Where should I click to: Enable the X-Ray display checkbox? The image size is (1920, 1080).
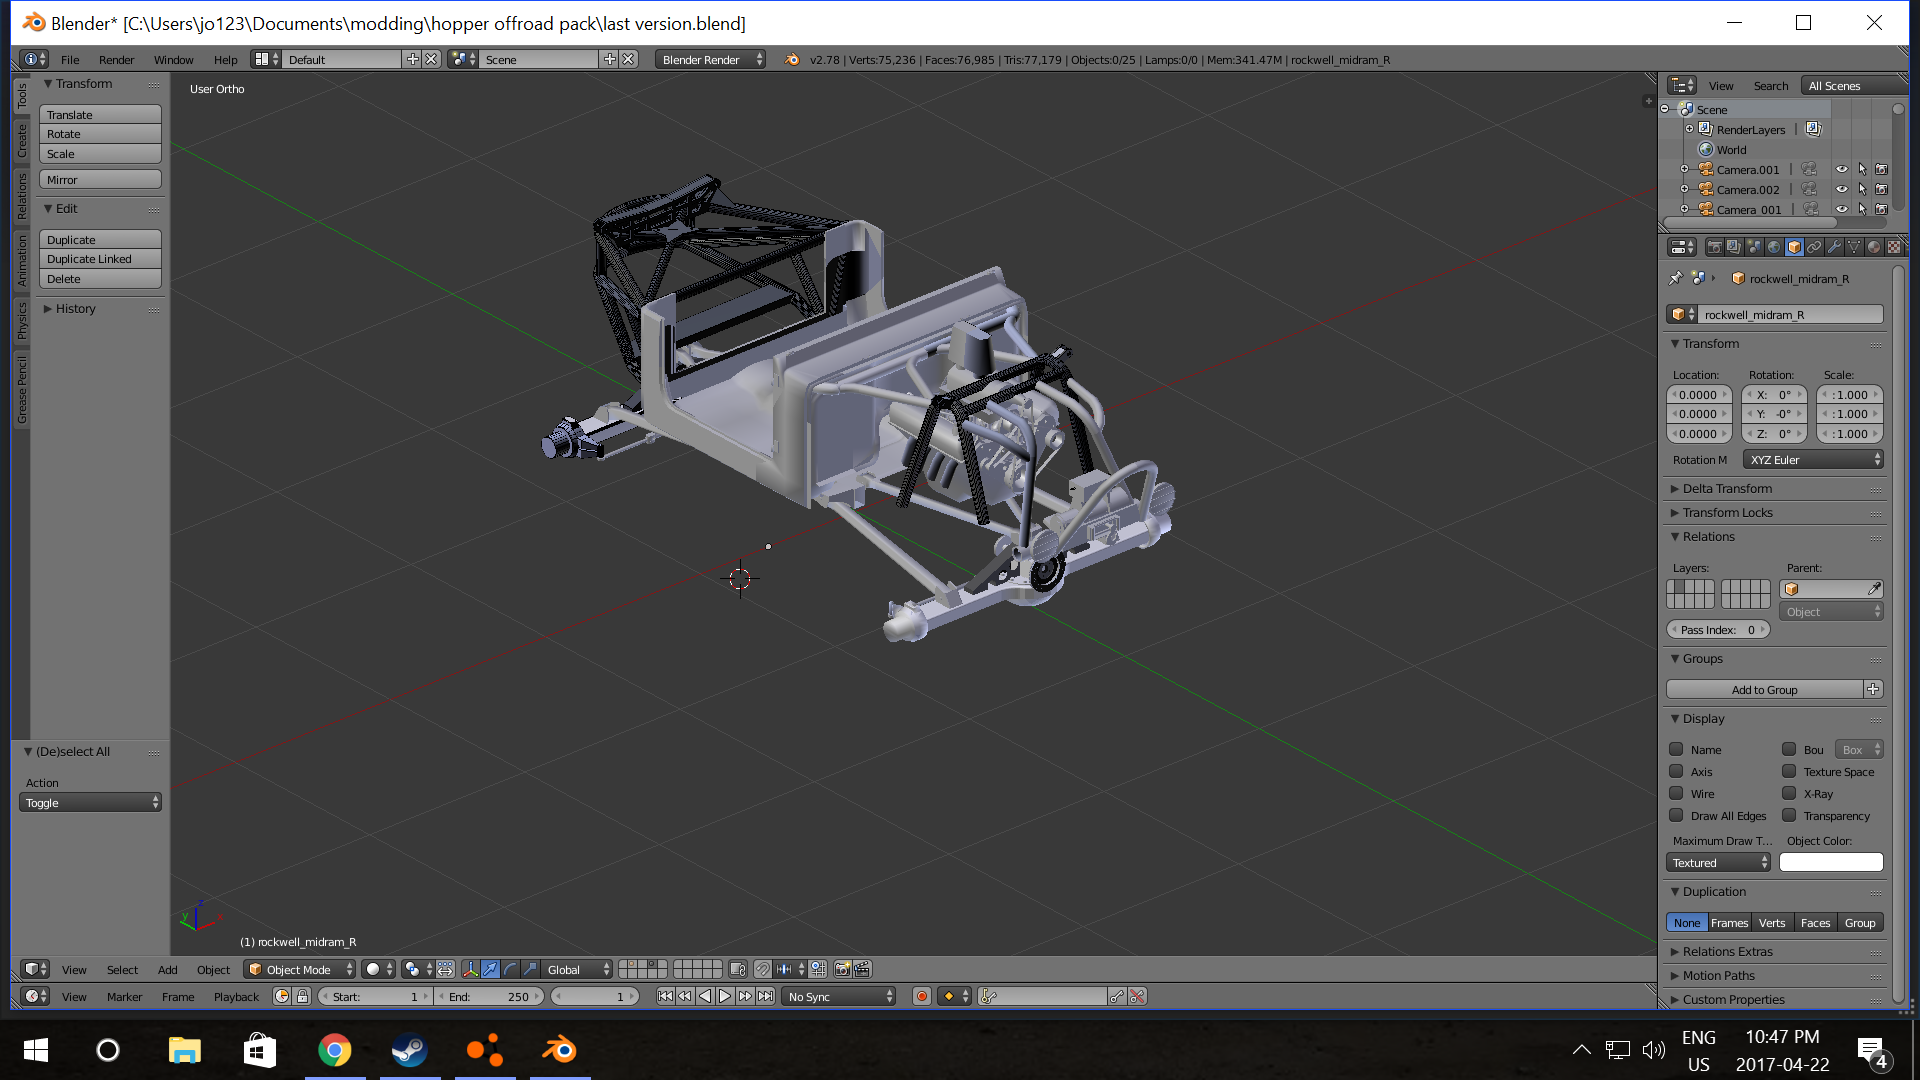pyautogui.click(x=1789, y=793)
